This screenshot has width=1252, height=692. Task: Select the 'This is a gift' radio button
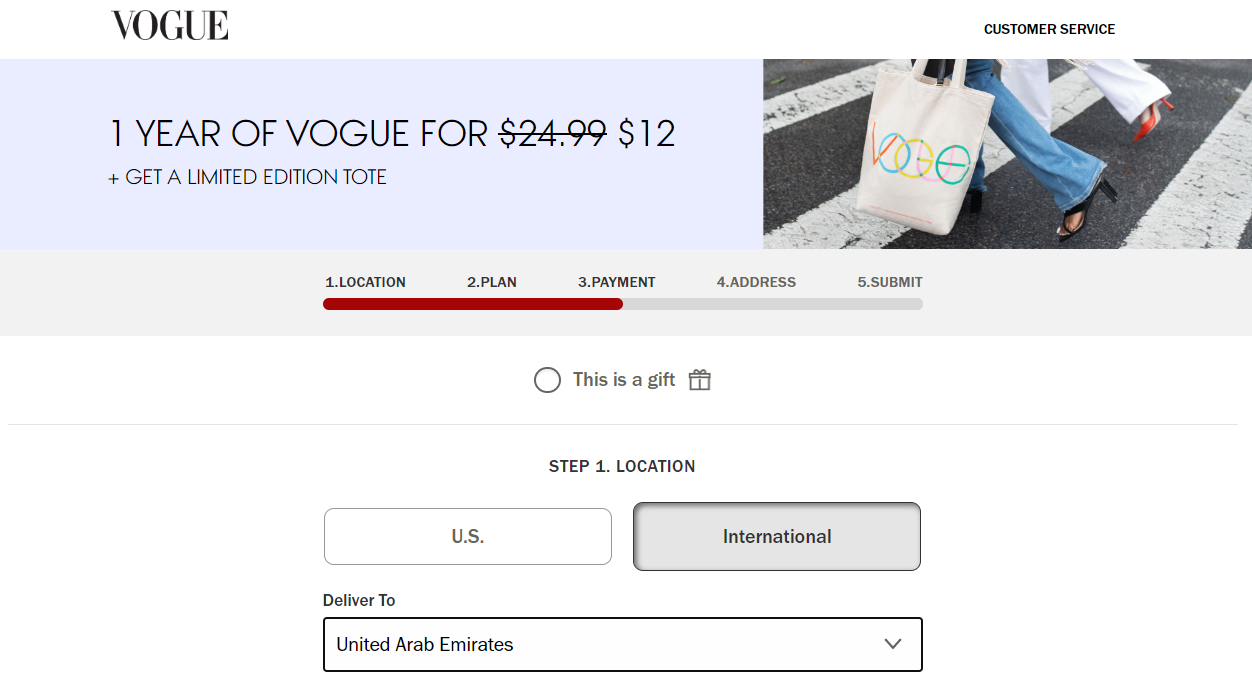tap(547, 380)
